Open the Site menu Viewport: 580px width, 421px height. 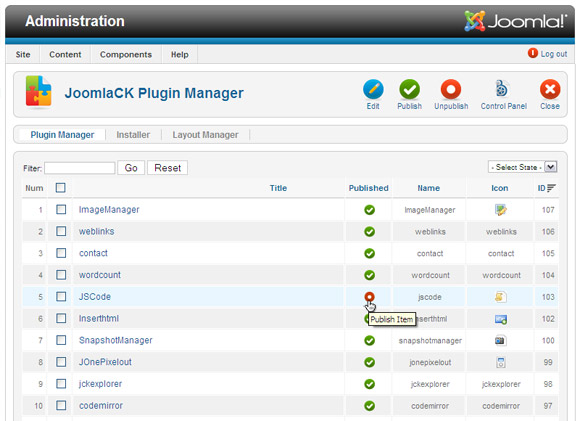(x=23, y=54)
